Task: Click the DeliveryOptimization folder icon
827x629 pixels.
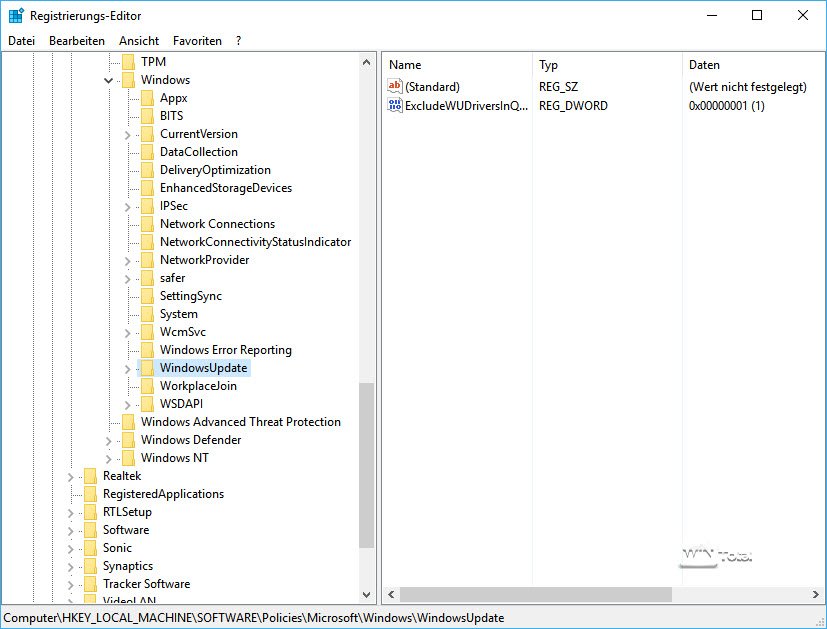Action: 147,170
